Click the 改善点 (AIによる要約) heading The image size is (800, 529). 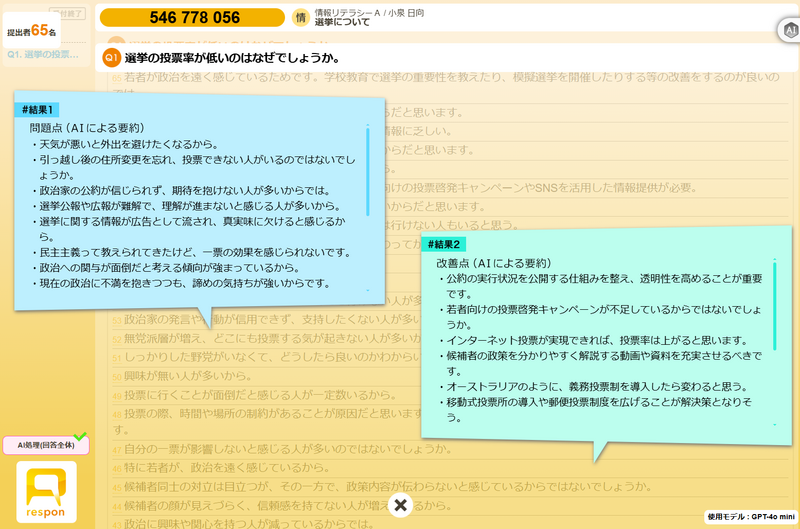tap(494, 263)
